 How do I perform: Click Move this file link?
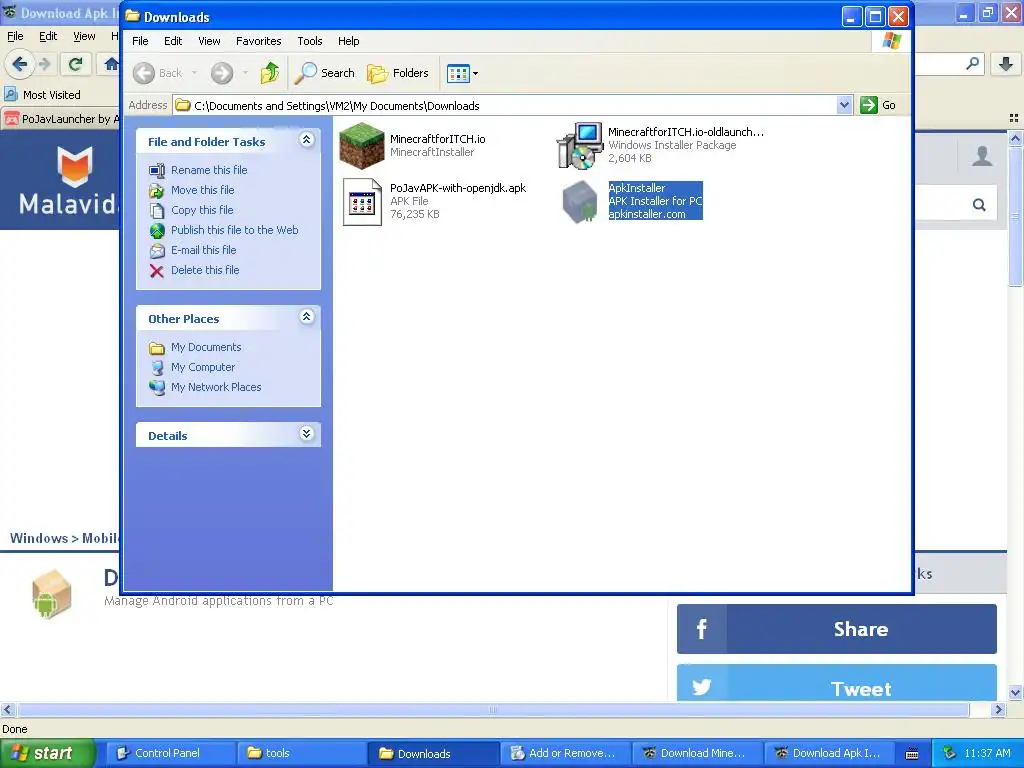[202, 190]
